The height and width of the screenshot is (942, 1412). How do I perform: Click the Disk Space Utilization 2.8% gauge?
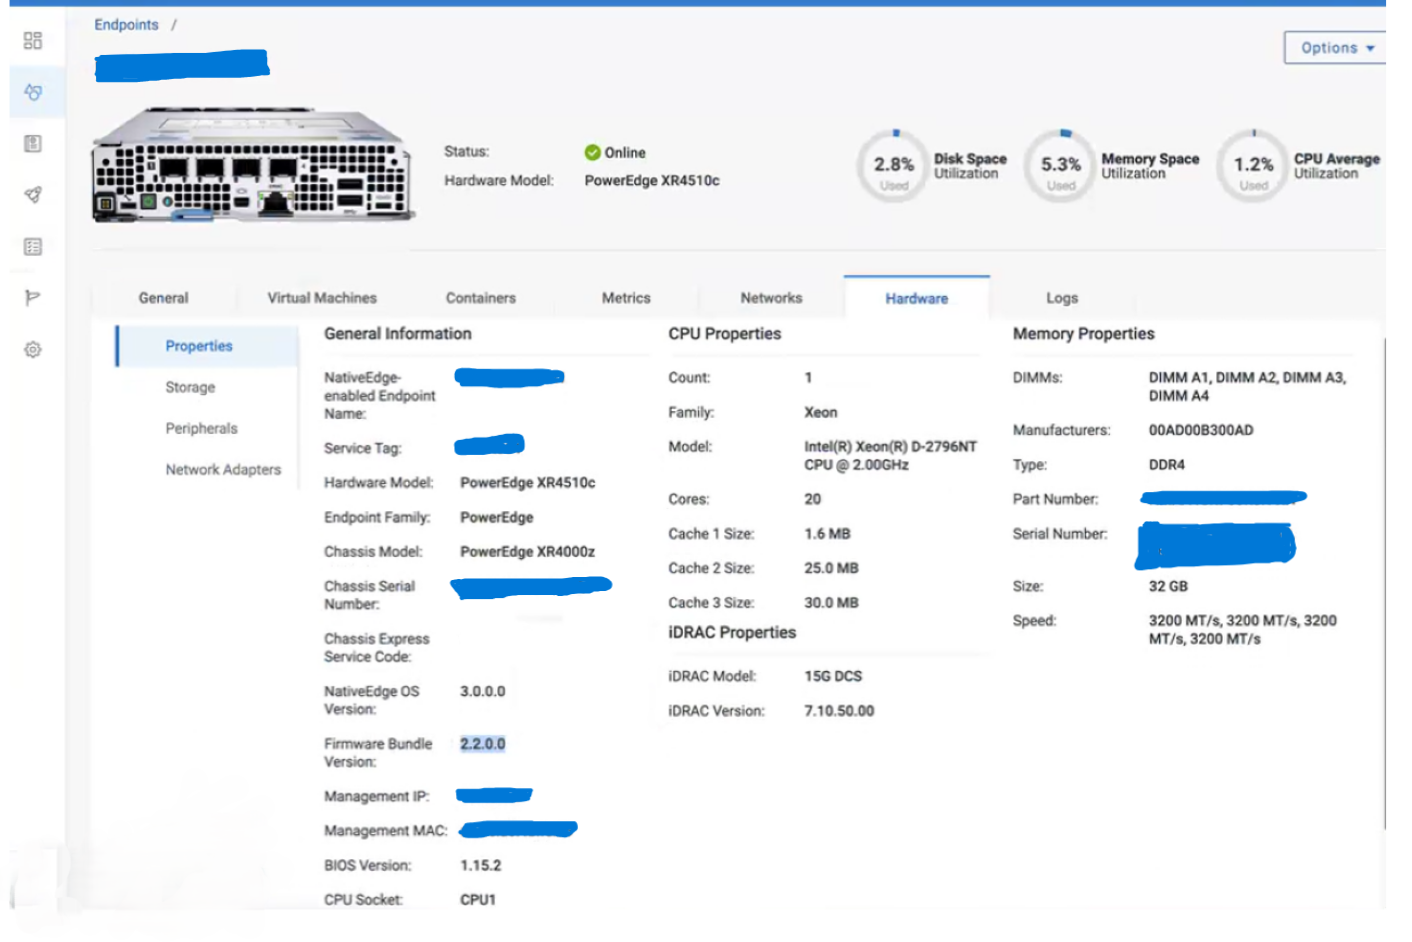coord(894,165)
